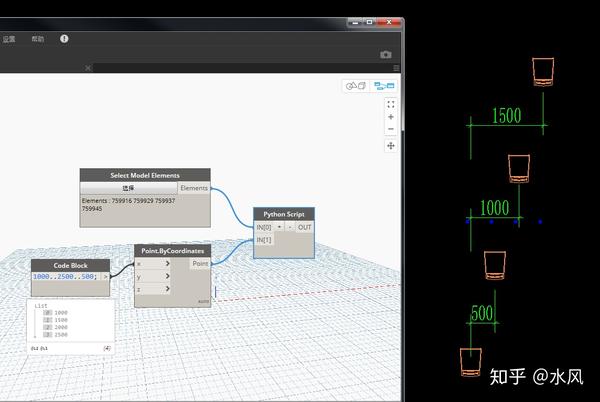Open the Help menu
Image resolution: width=600 pixels, height=402 pixels.
tap(38, 39)
